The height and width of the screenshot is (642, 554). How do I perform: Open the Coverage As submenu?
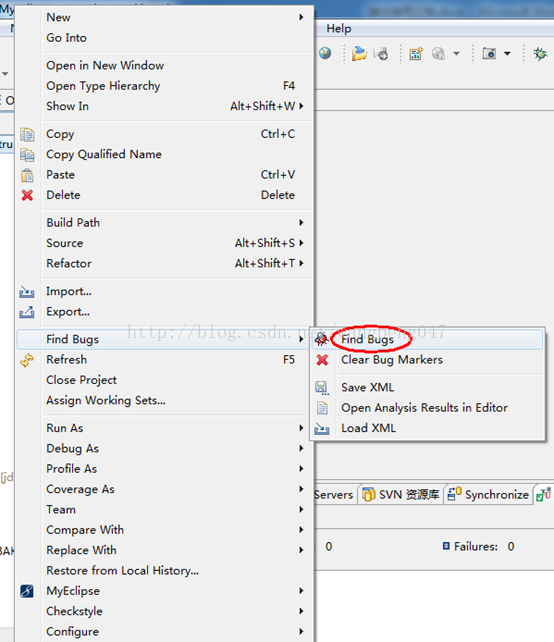165,489
